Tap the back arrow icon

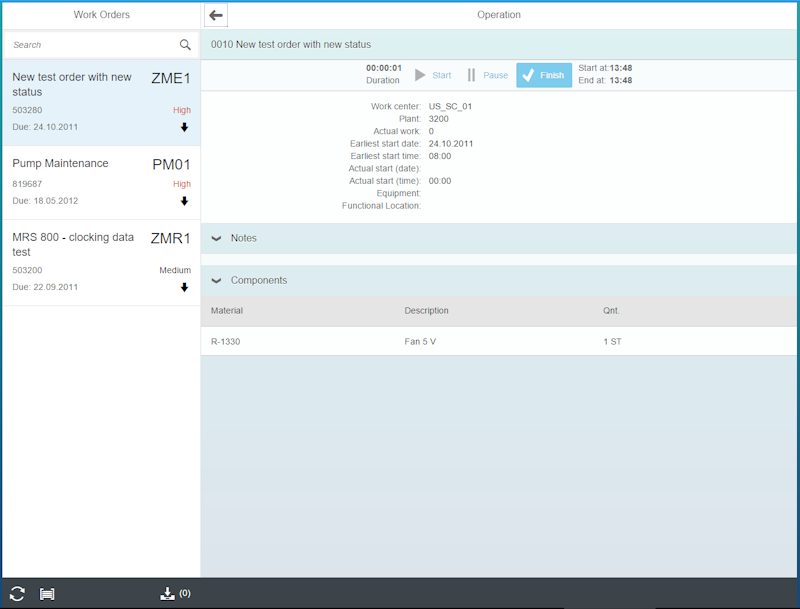[215, 15]
